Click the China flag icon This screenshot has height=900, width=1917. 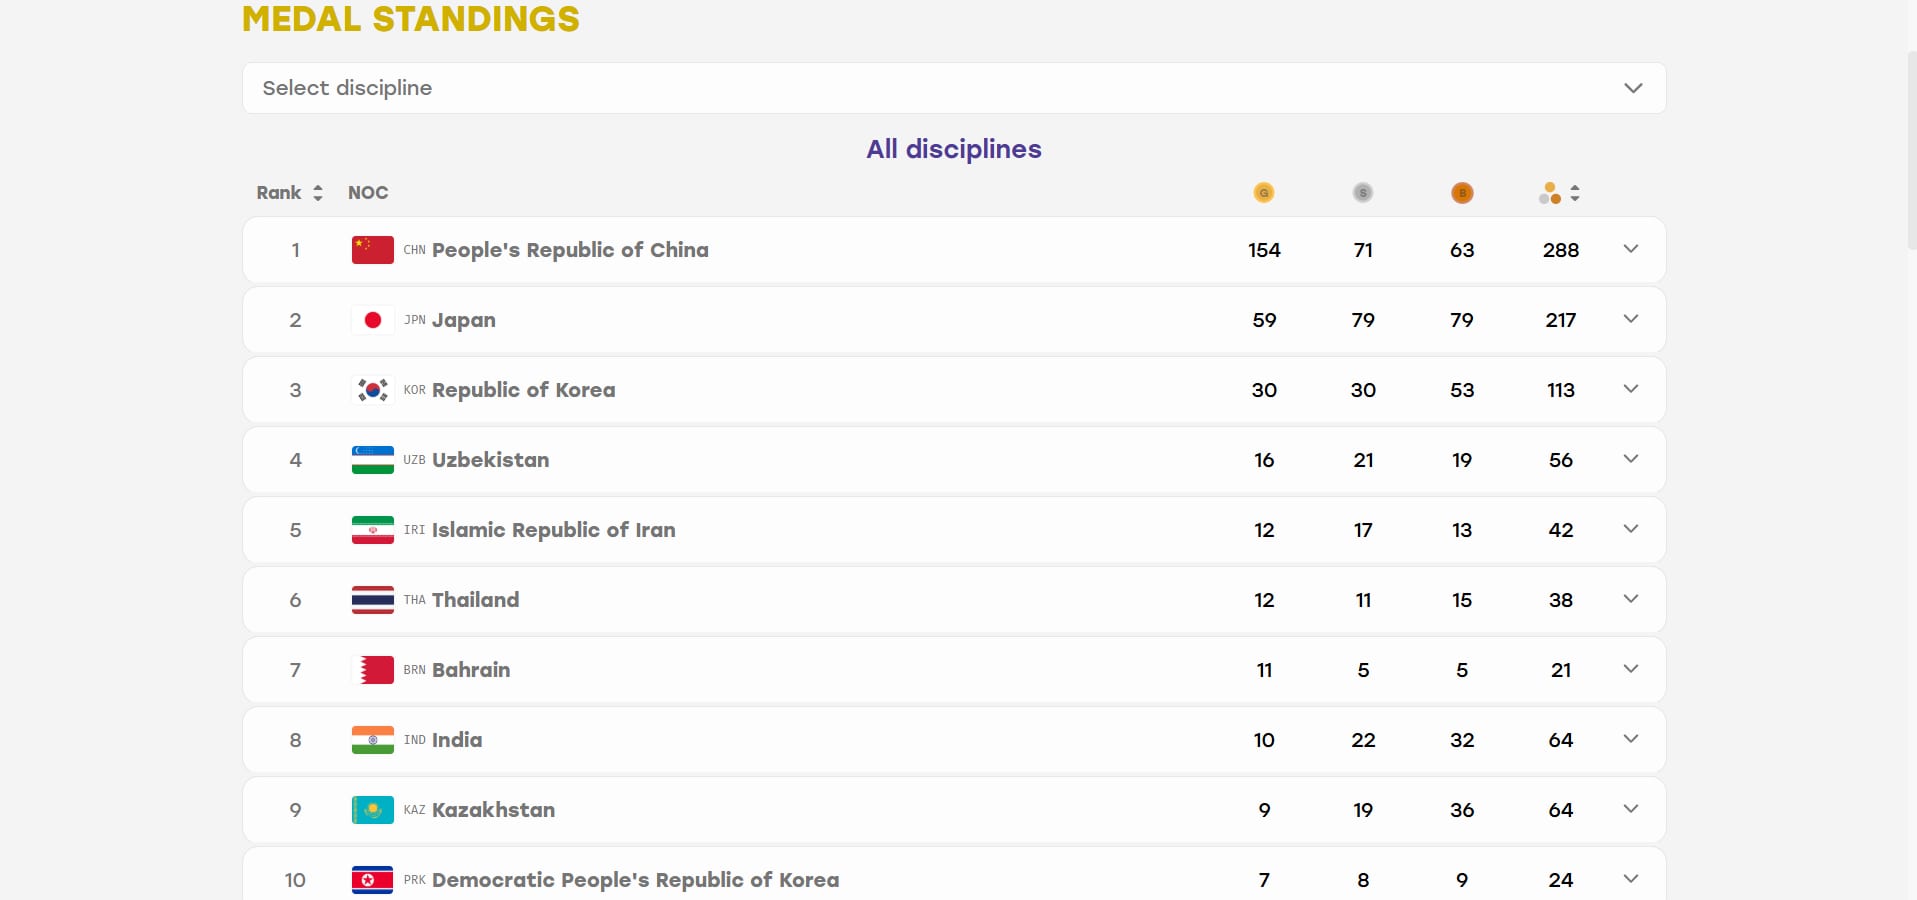[373, 250]
